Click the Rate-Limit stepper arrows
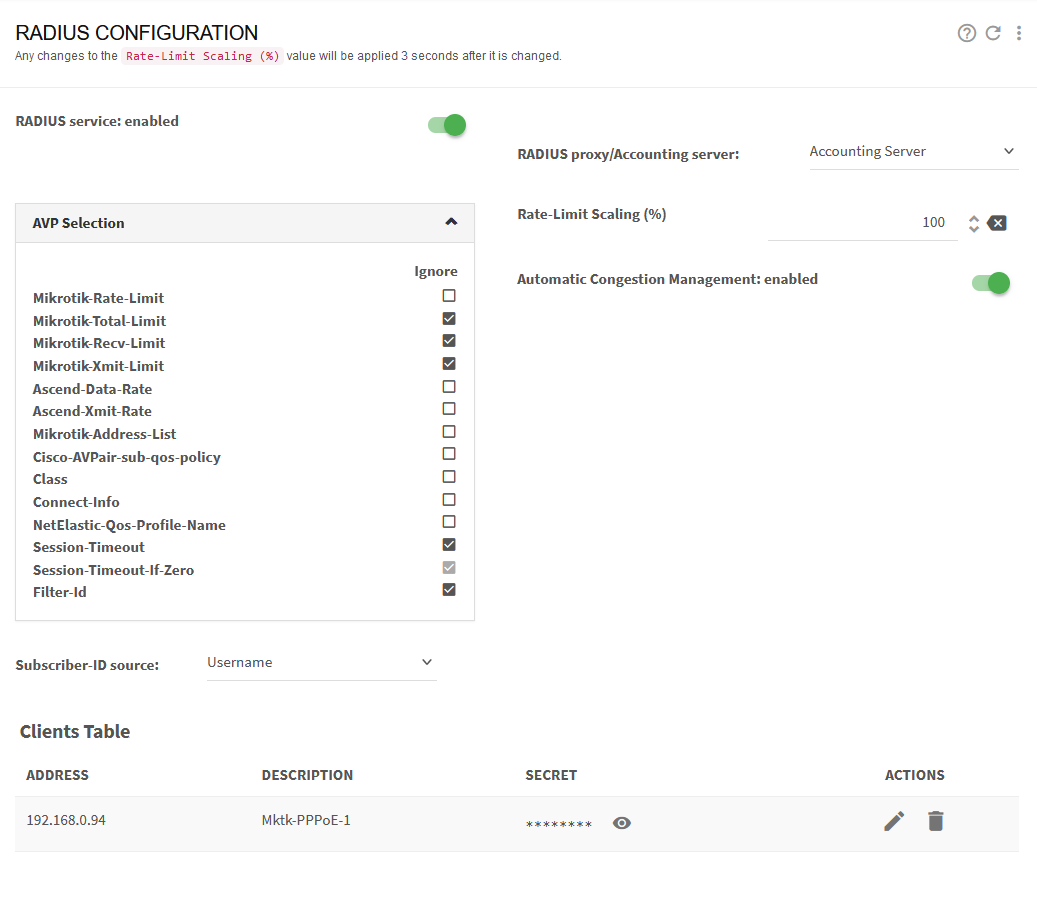Screen dimensions: 1037x897 (973, 222)
